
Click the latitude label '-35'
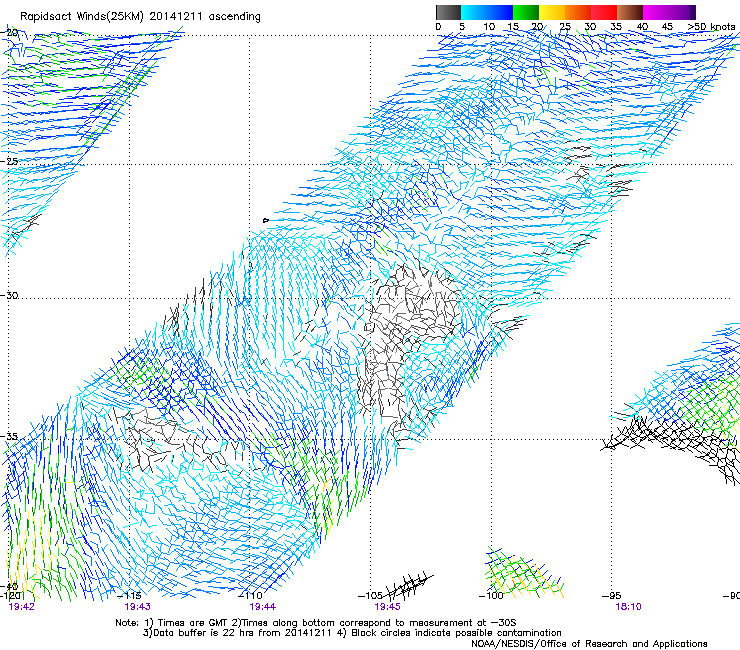(x=9, y=437)
